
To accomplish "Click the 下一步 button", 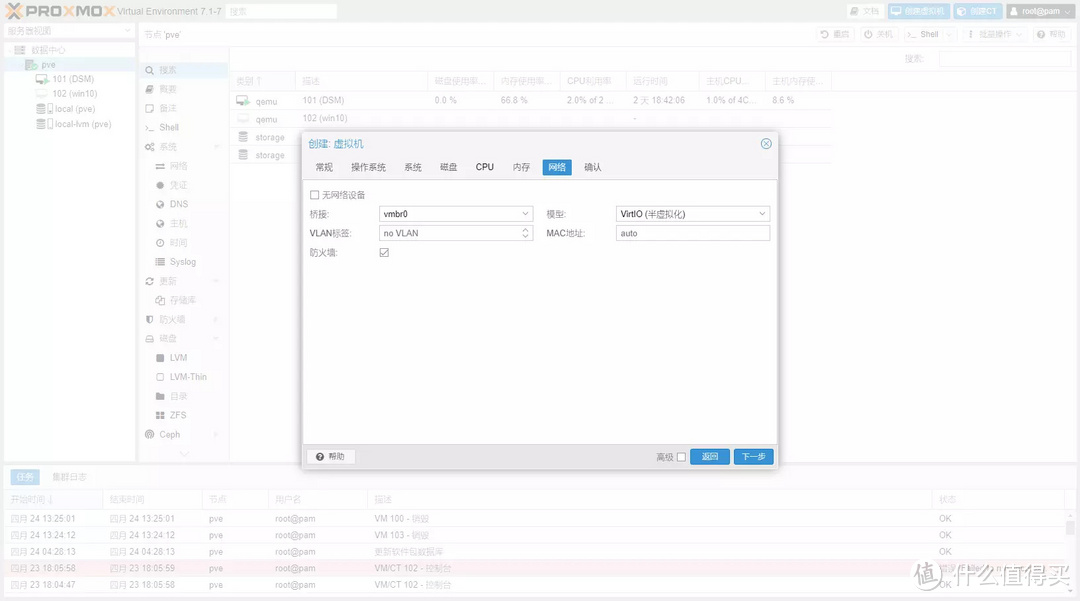I will [754, 456].
